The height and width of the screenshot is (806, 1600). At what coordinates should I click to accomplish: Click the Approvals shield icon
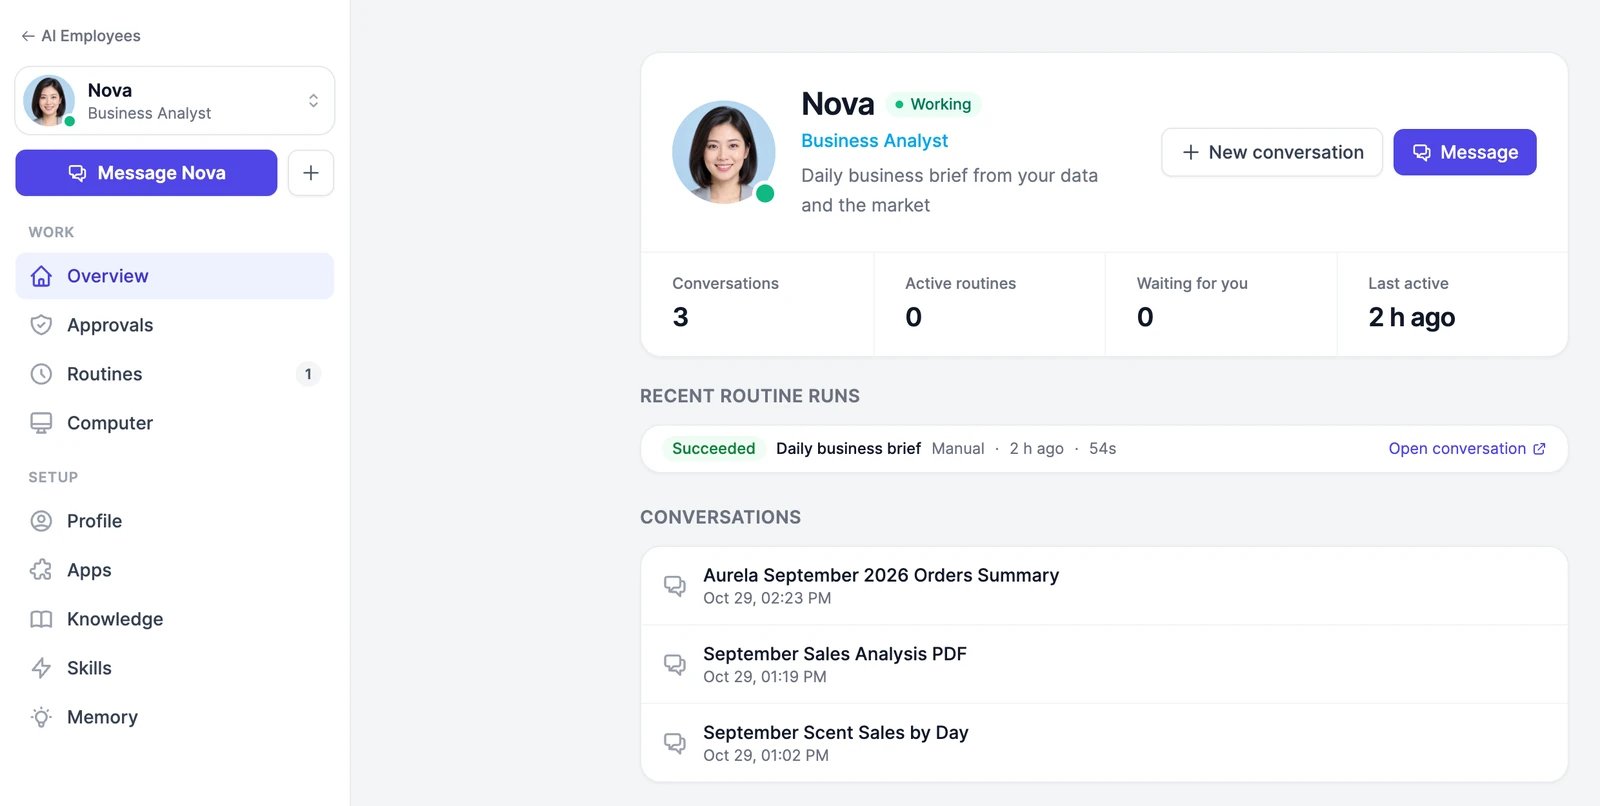click(41, 325)
